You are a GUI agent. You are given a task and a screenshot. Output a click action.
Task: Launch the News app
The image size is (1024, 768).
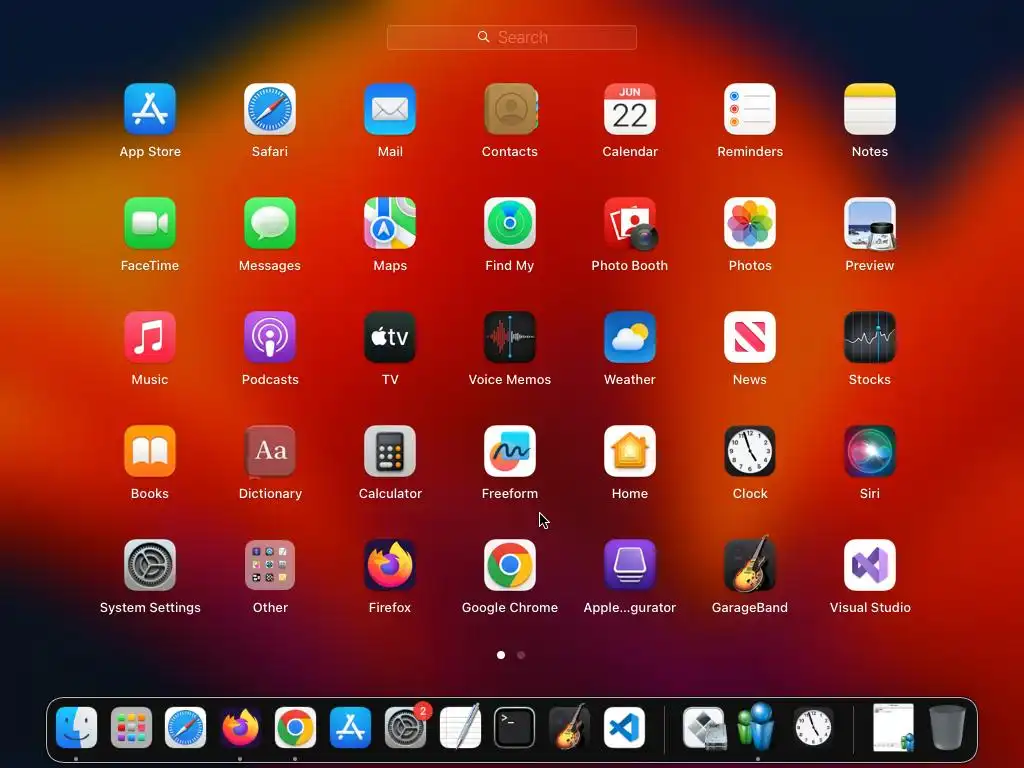point(750,337)
